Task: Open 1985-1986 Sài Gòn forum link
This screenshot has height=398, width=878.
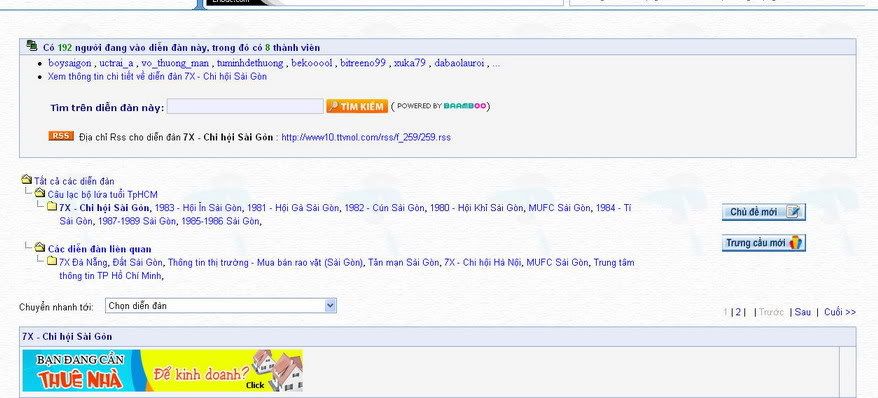Action: (x=220, y=221)
